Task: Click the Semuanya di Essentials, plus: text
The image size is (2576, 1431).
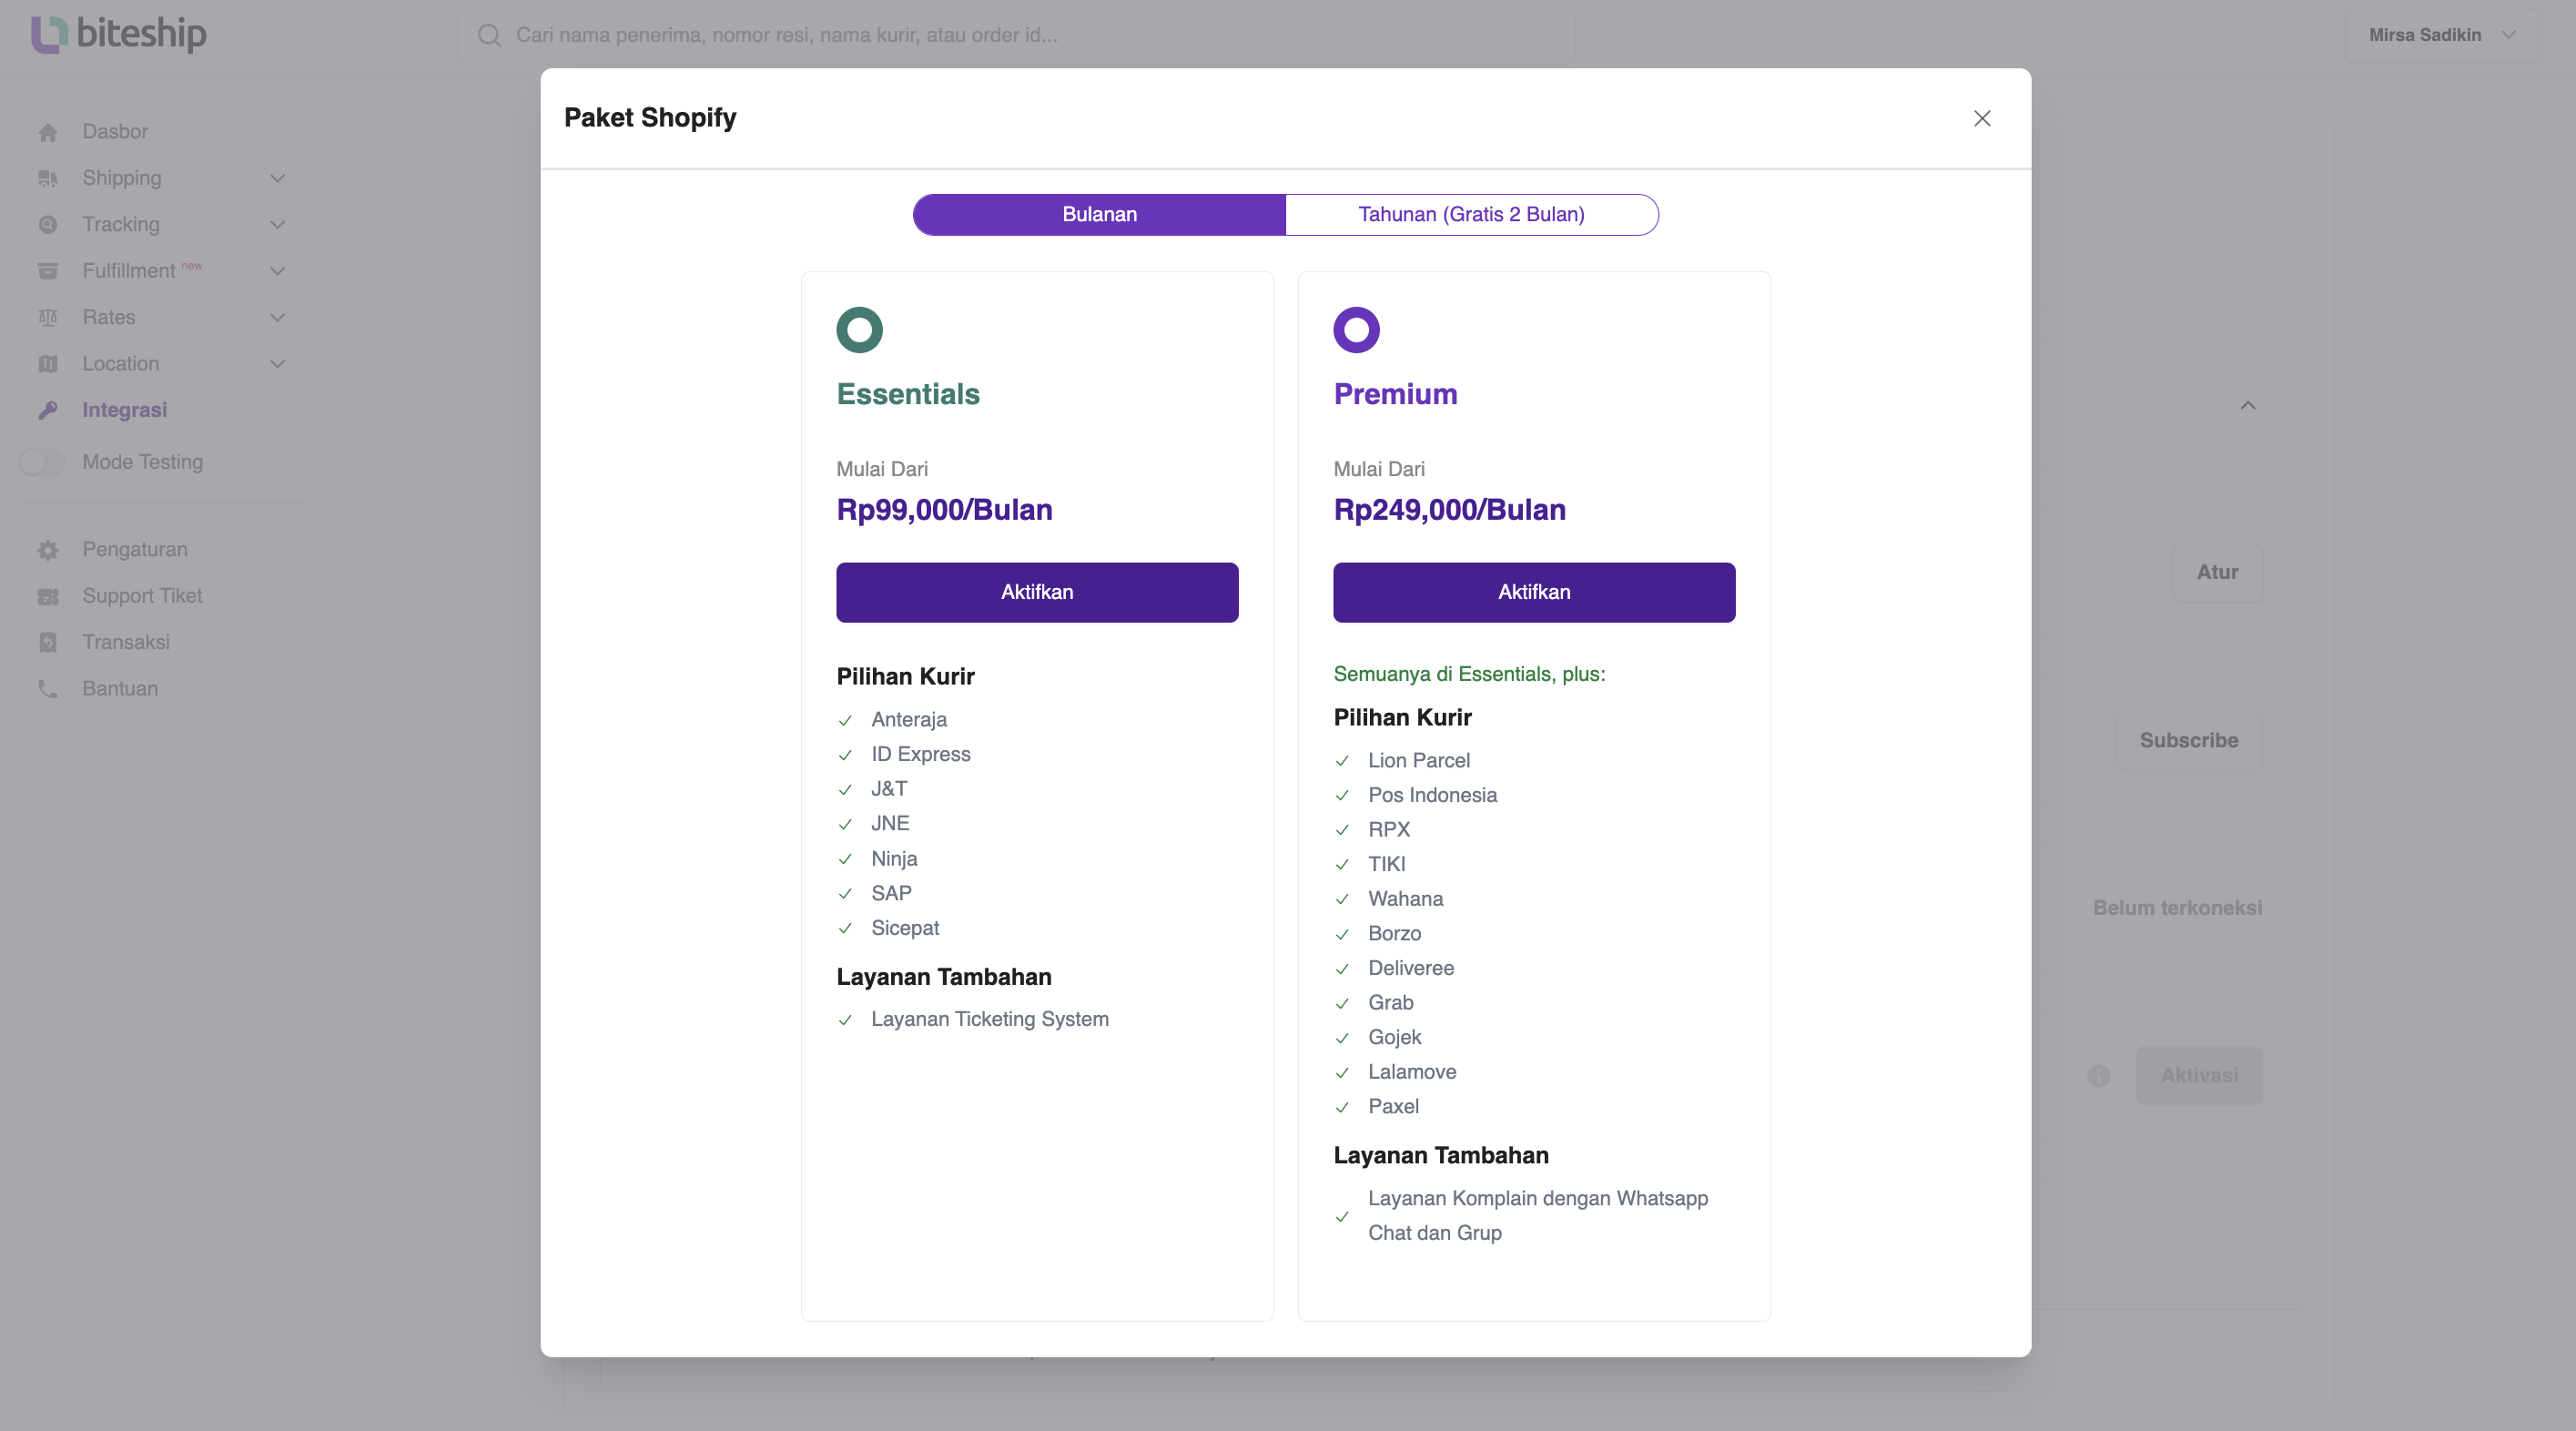Action: 1469,674
